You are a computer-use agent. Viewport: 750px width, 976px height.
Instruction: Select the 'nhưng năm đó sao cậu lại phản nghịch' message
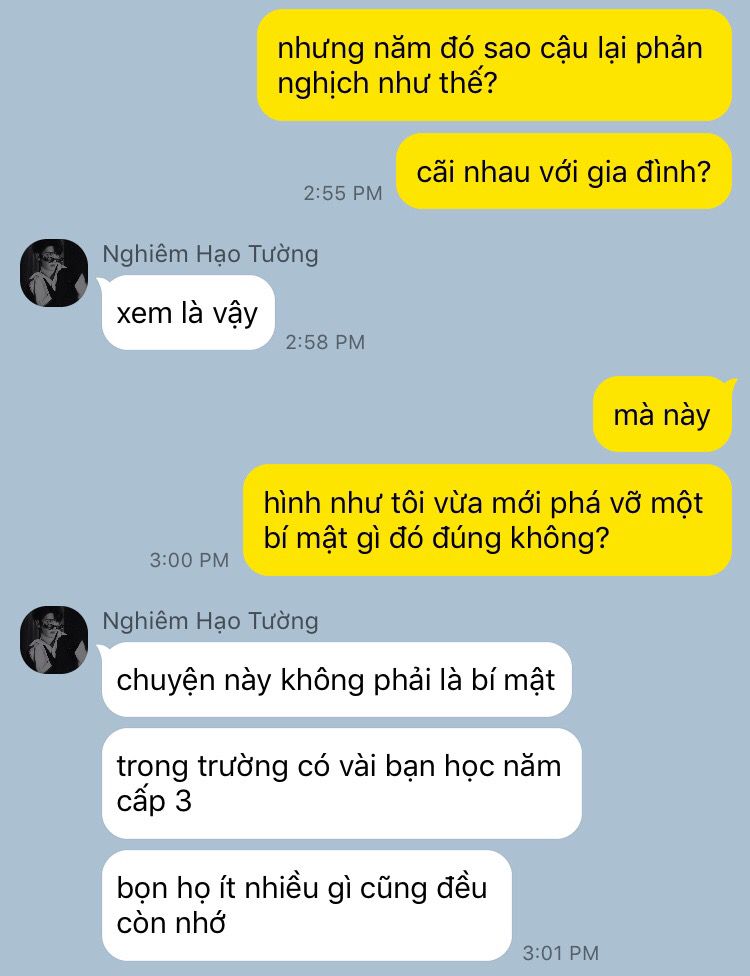494,65
